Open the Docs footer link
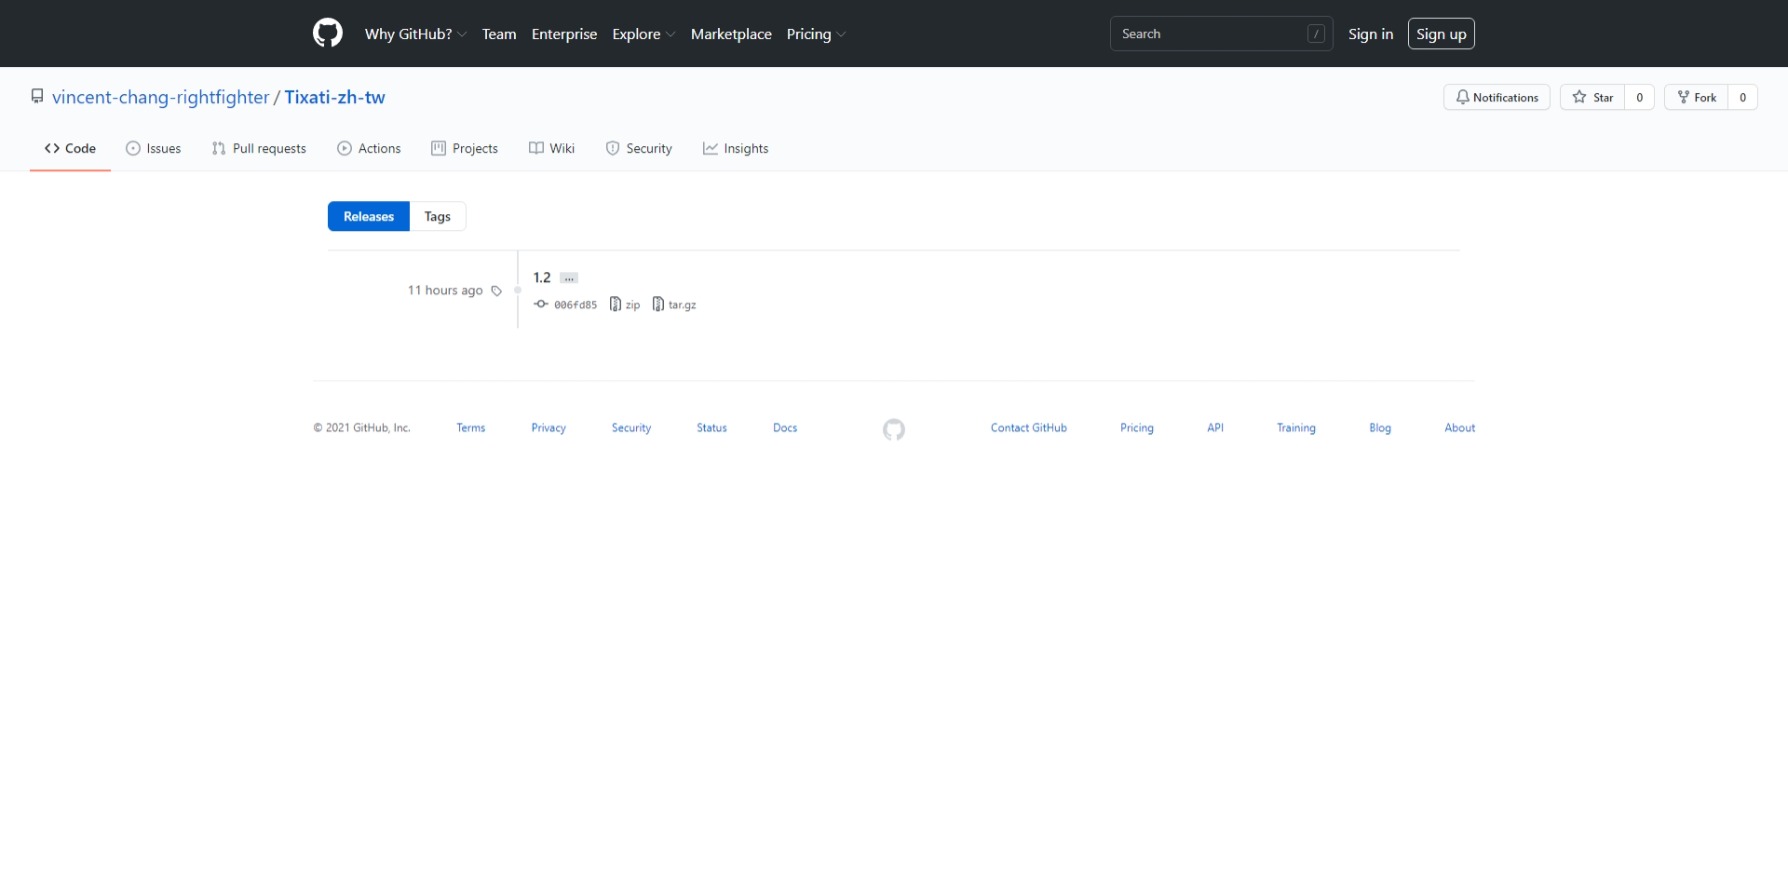1788x894 pixels. [785, 427]
